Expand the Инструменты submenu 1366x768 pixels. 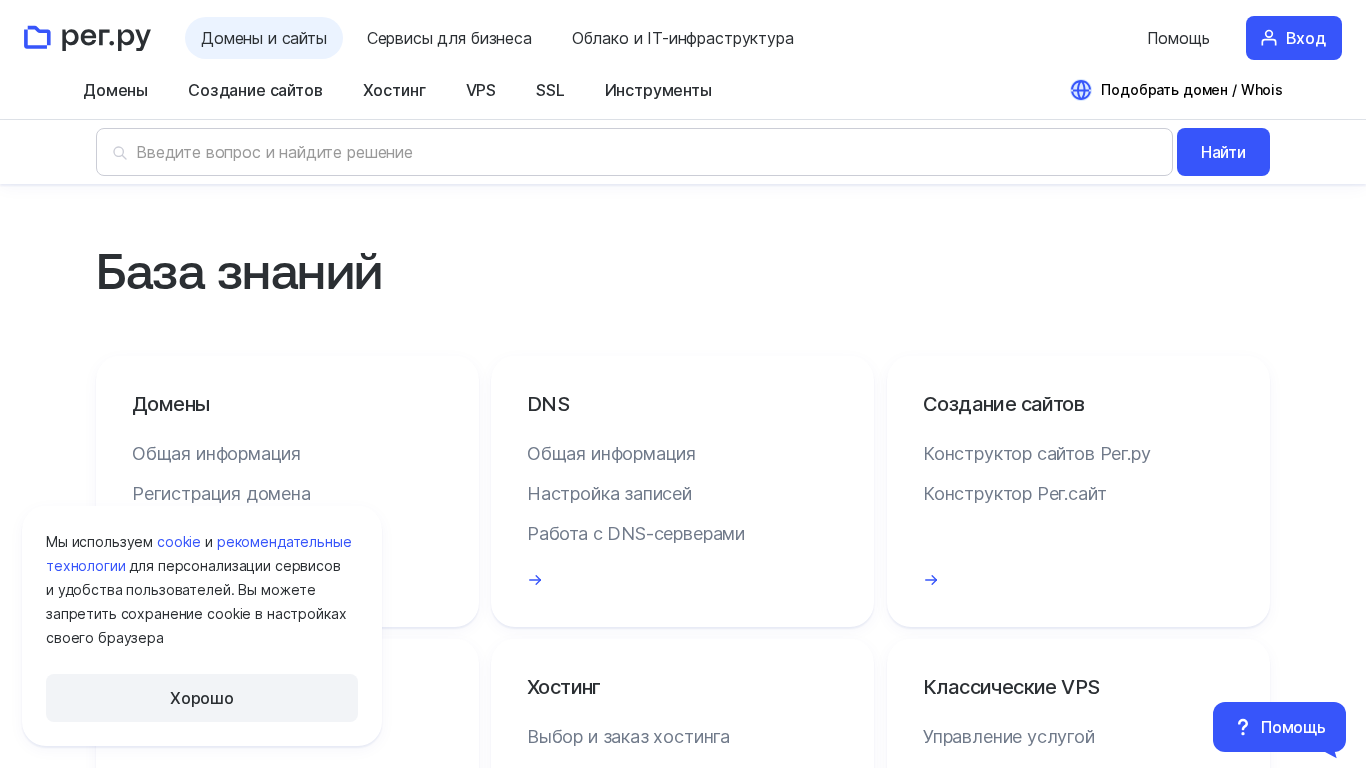658,90
